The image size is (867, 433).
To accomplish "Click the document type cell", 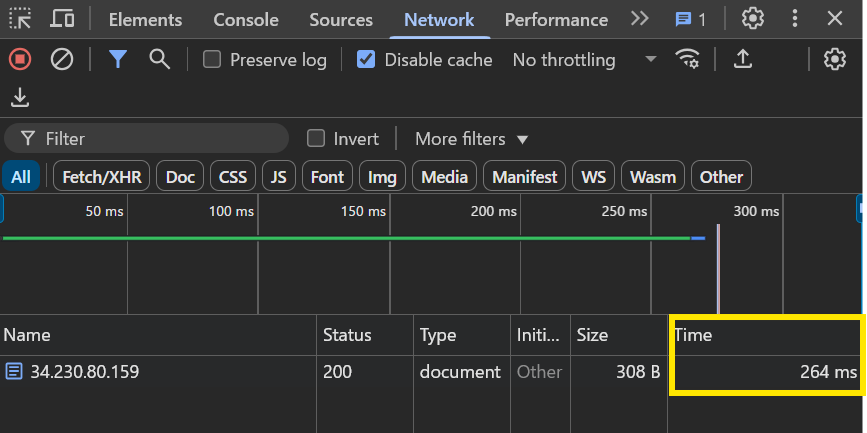I will coord(460,372).
